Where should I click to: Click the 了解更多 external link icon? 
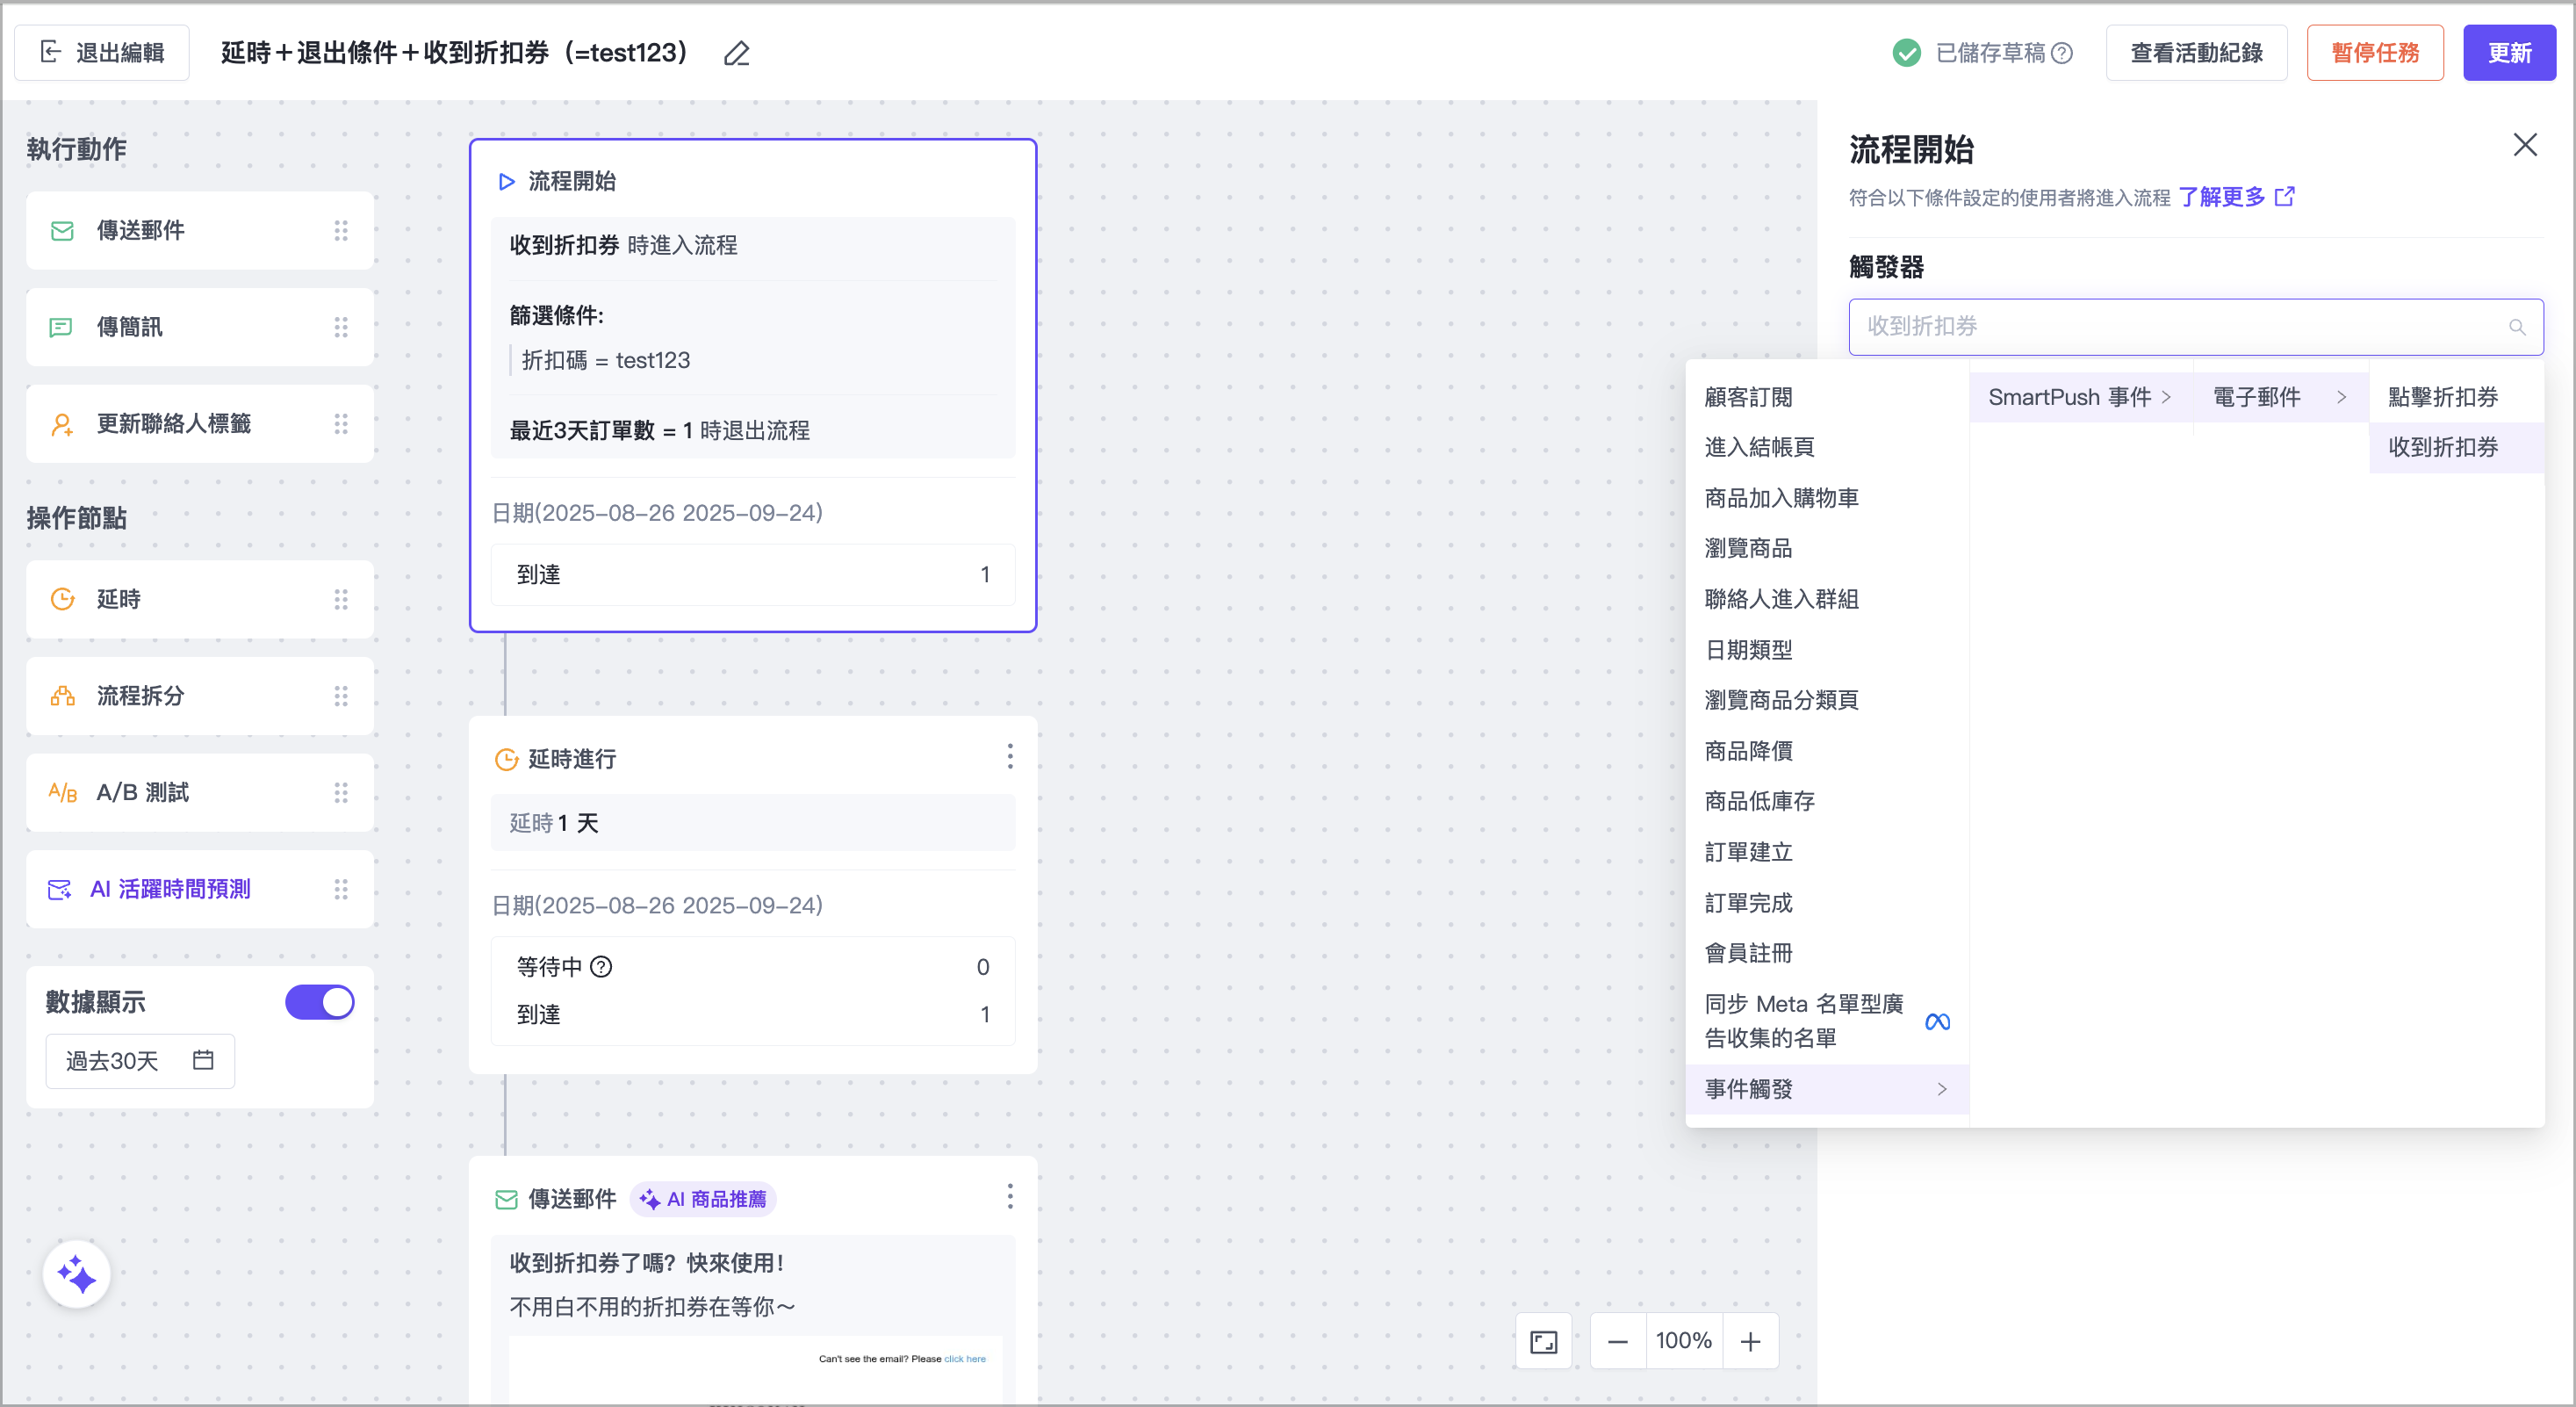(x=2285, y=196)
